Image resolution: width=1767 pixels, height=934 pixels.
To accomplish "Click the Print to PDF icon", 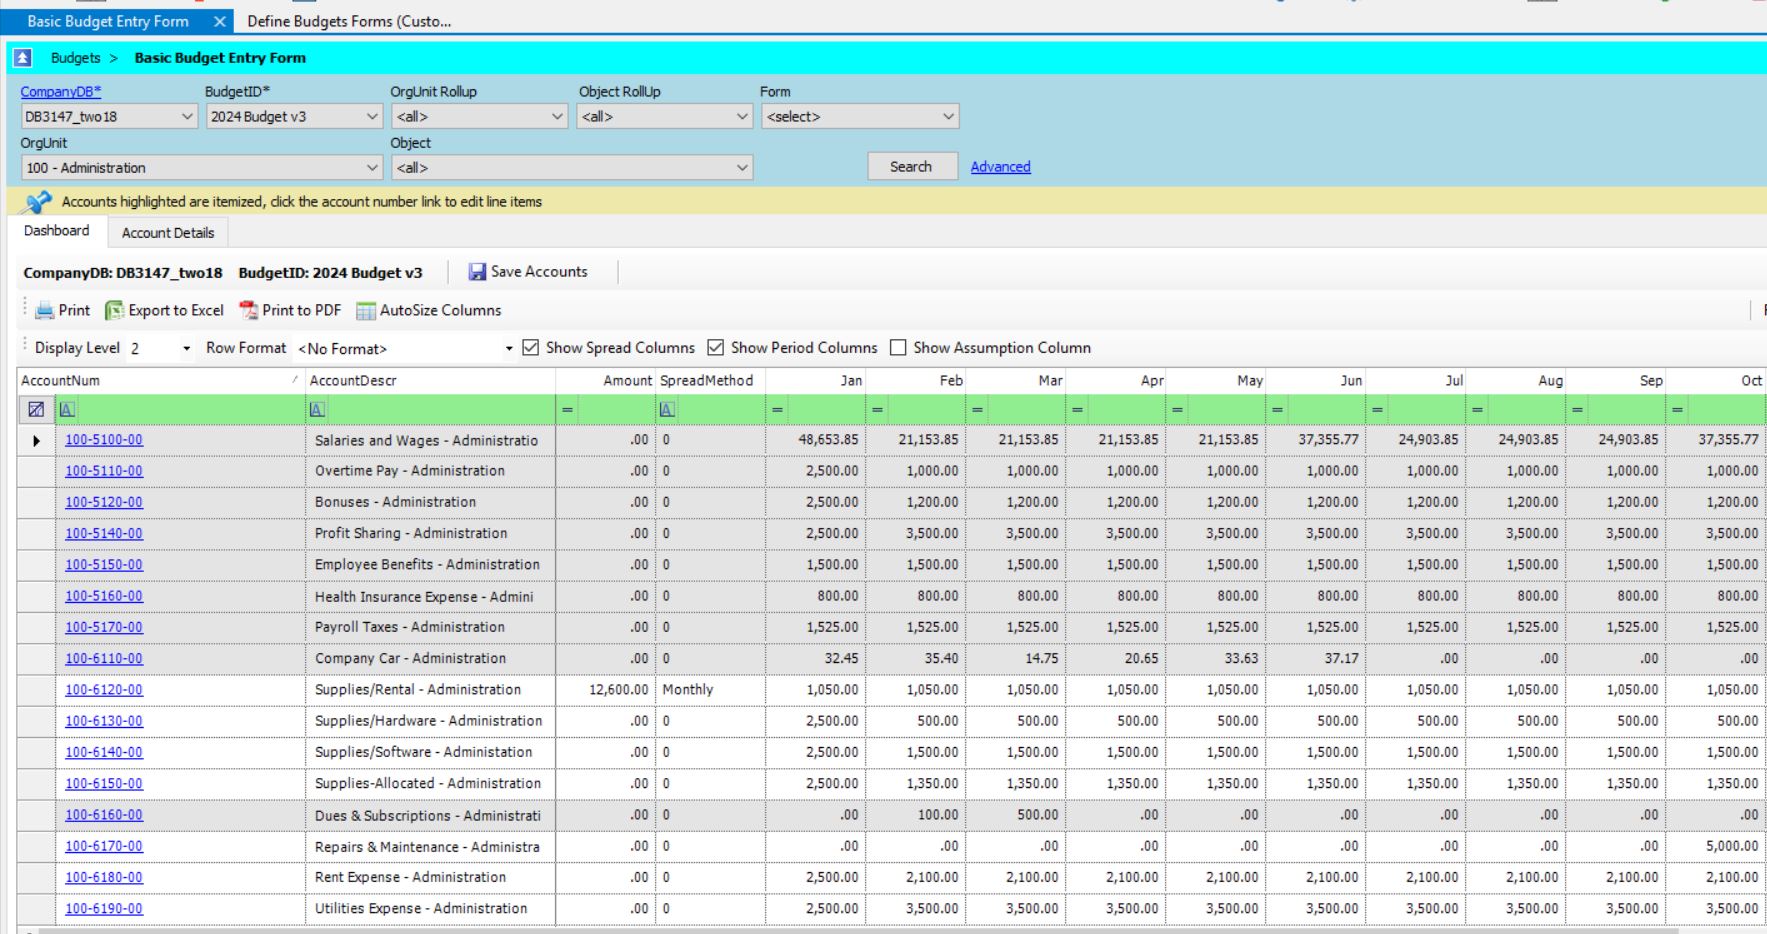I will tap(248, 311).
